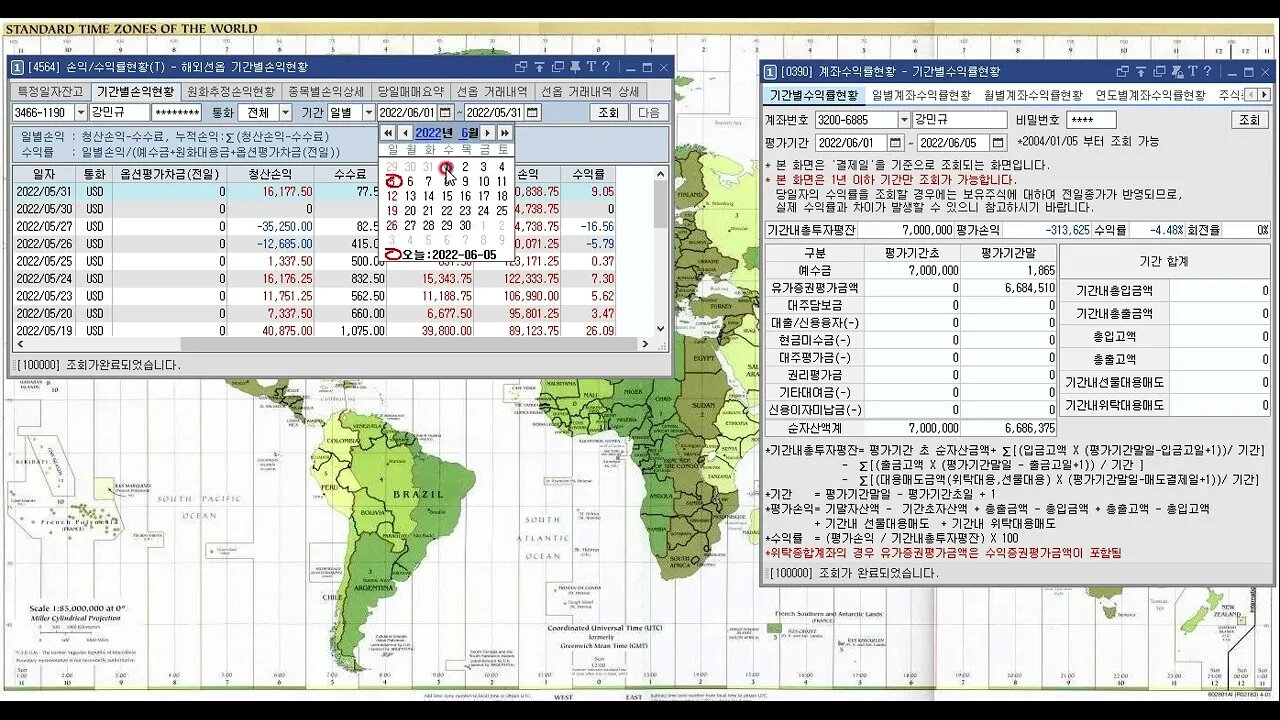
Task: Switch to 선옵 거래내역 상세 tab
Action: pyautogui.click(x=589, y=91)
